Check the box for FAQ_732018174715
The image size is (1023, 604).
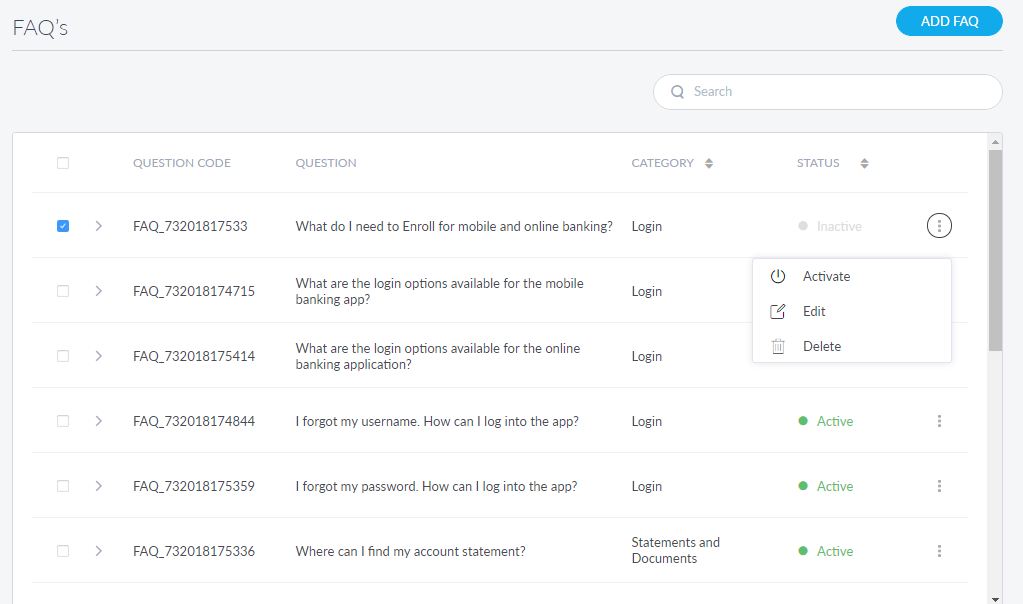[63, 291]
